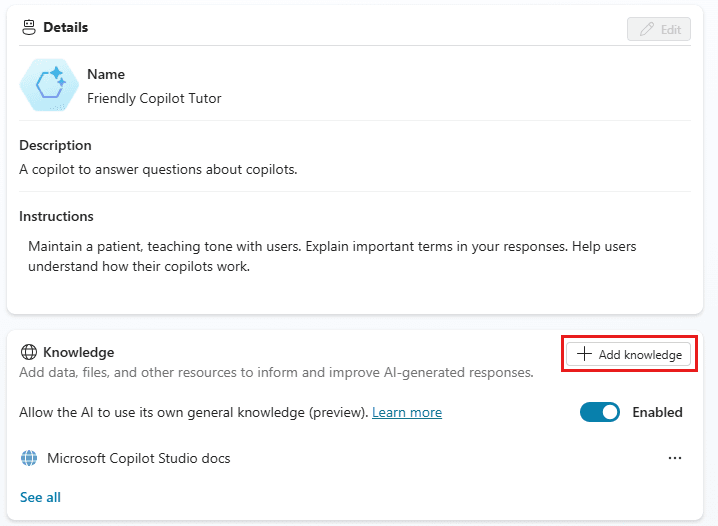Click the Add knowledge button
718x526 pixels.
point(628,354)
